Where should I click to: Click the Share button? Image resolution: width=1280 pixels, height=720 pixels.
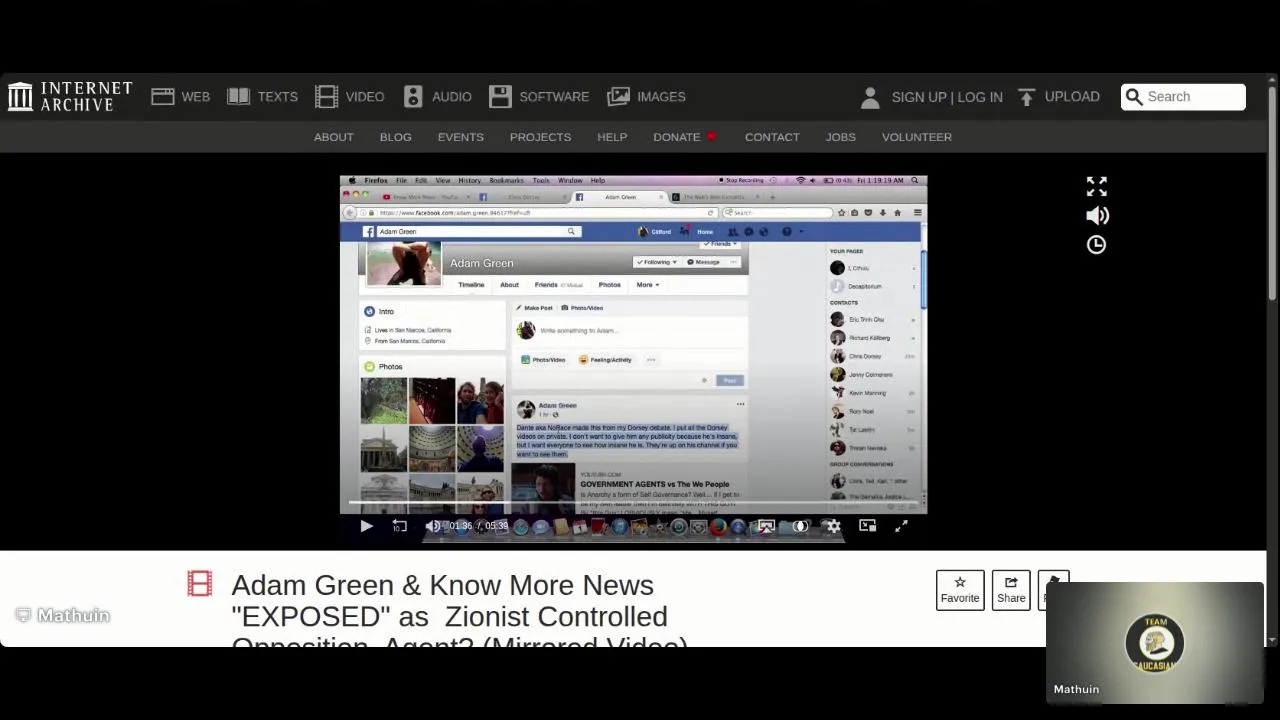pyautogui.click(x=1011, y=590)
